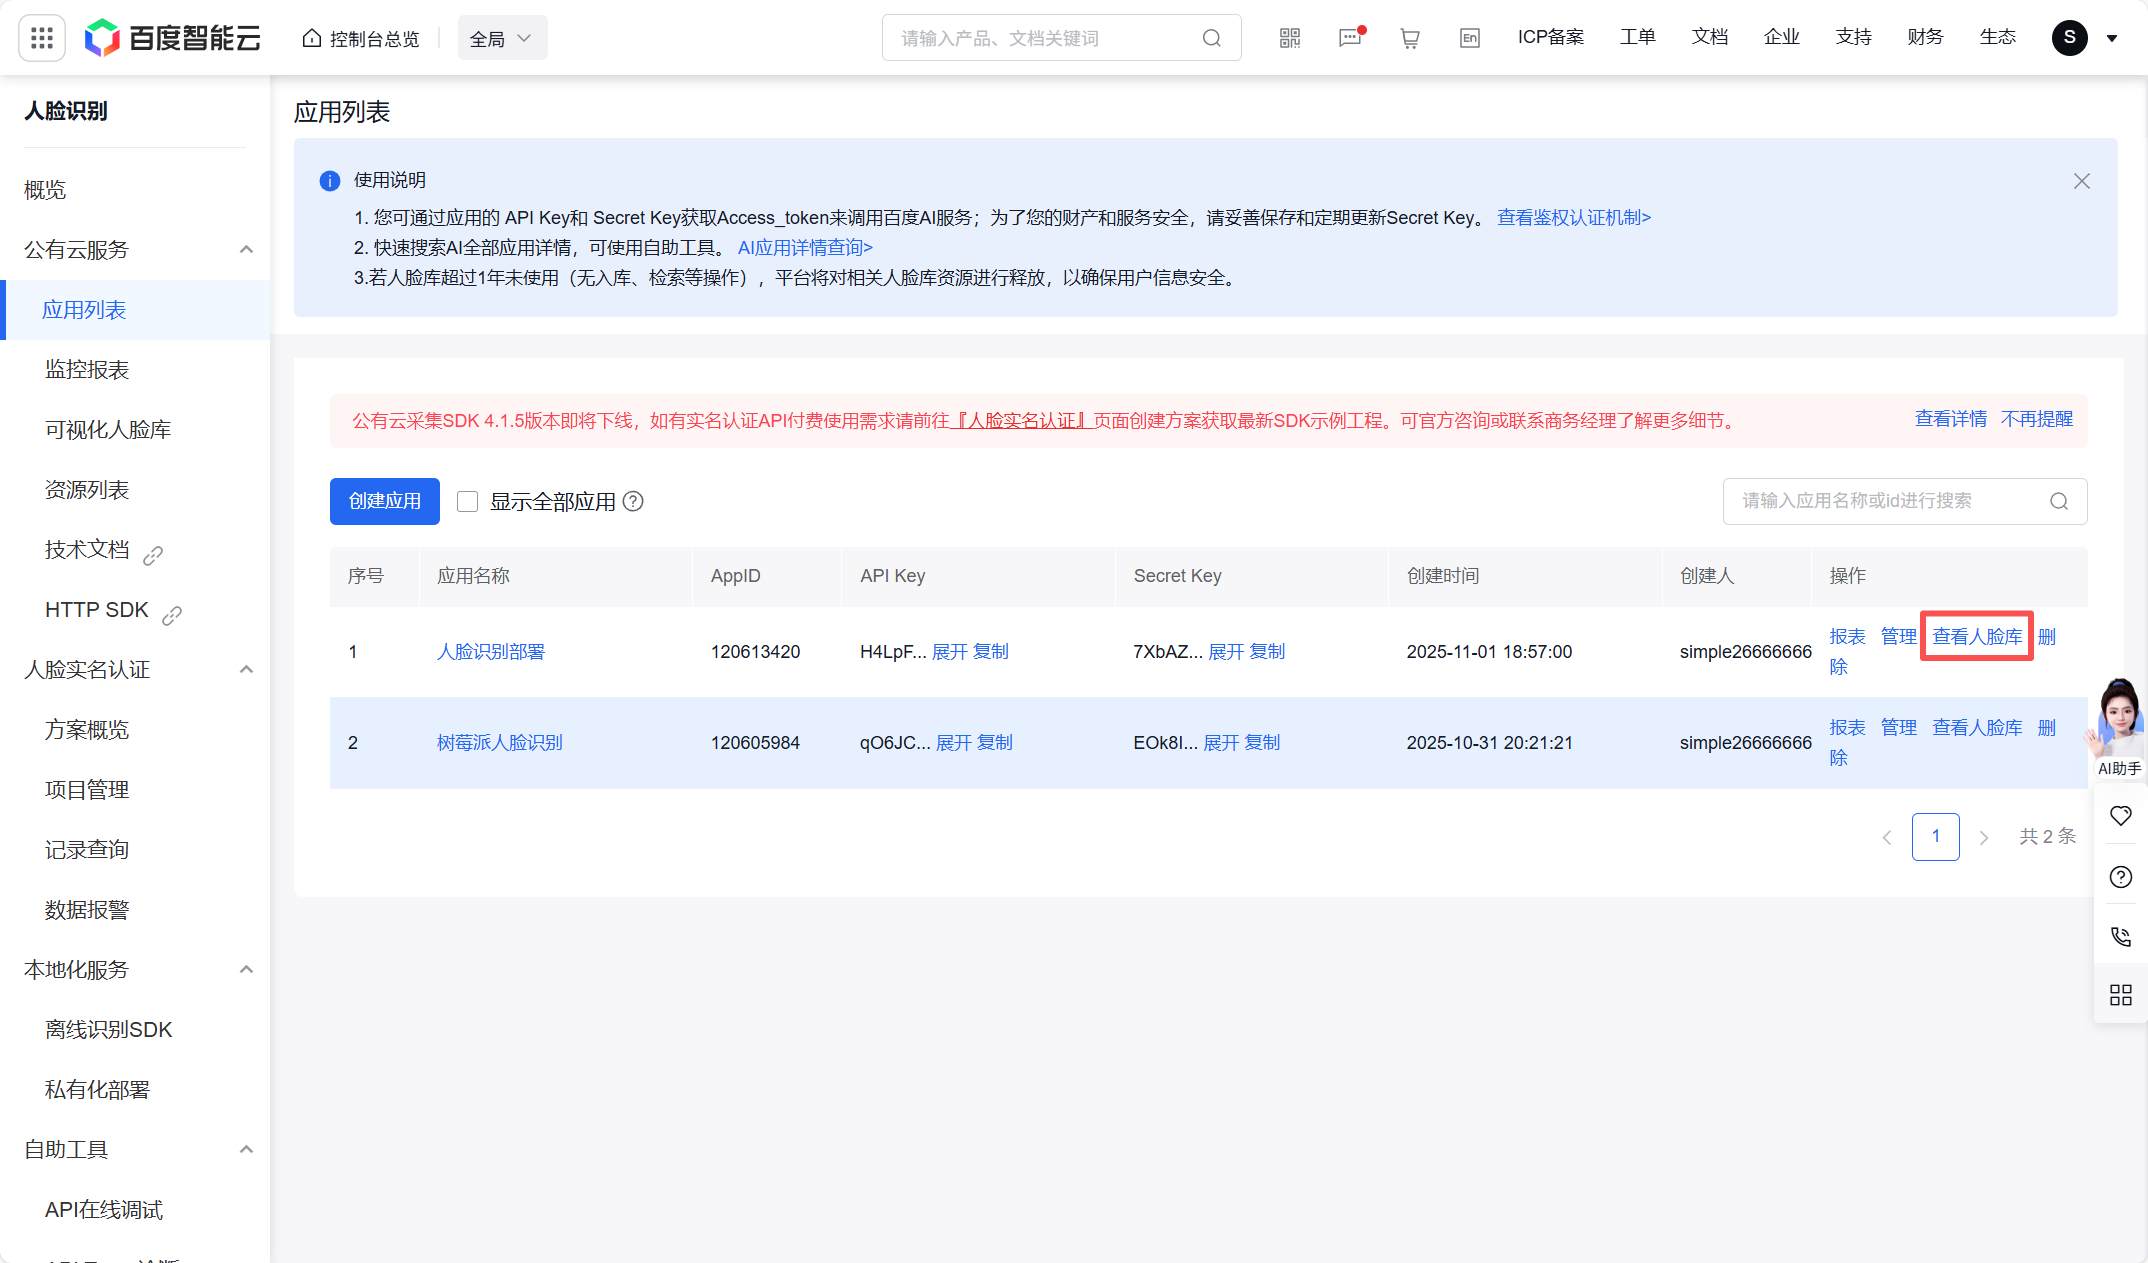Open 查看人脸库 for 人脸识别部署
2148x1263 pixels.
tap(1976, 636)
